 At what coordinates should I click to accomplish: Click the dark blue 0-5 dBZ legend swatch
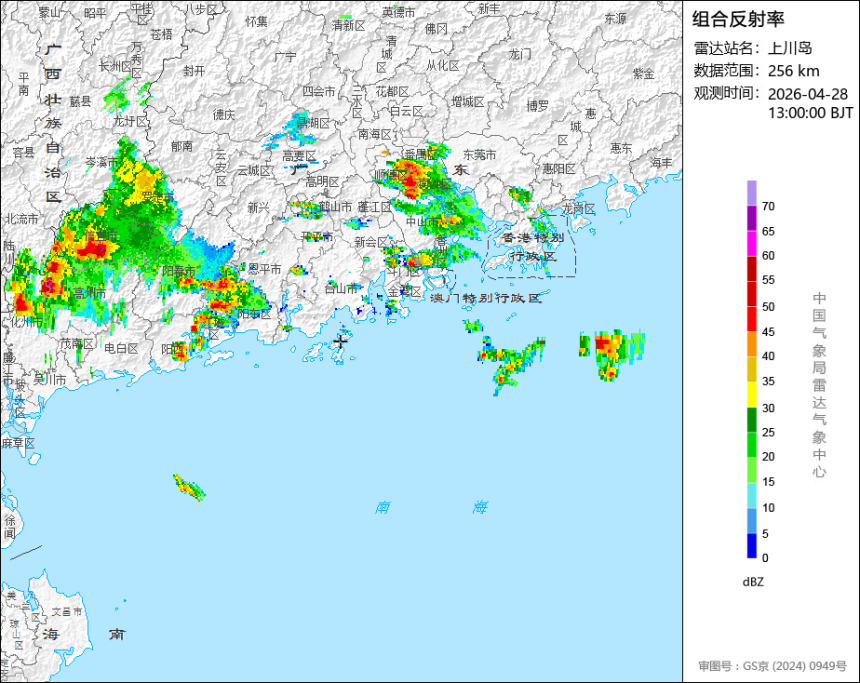[751, 545]
